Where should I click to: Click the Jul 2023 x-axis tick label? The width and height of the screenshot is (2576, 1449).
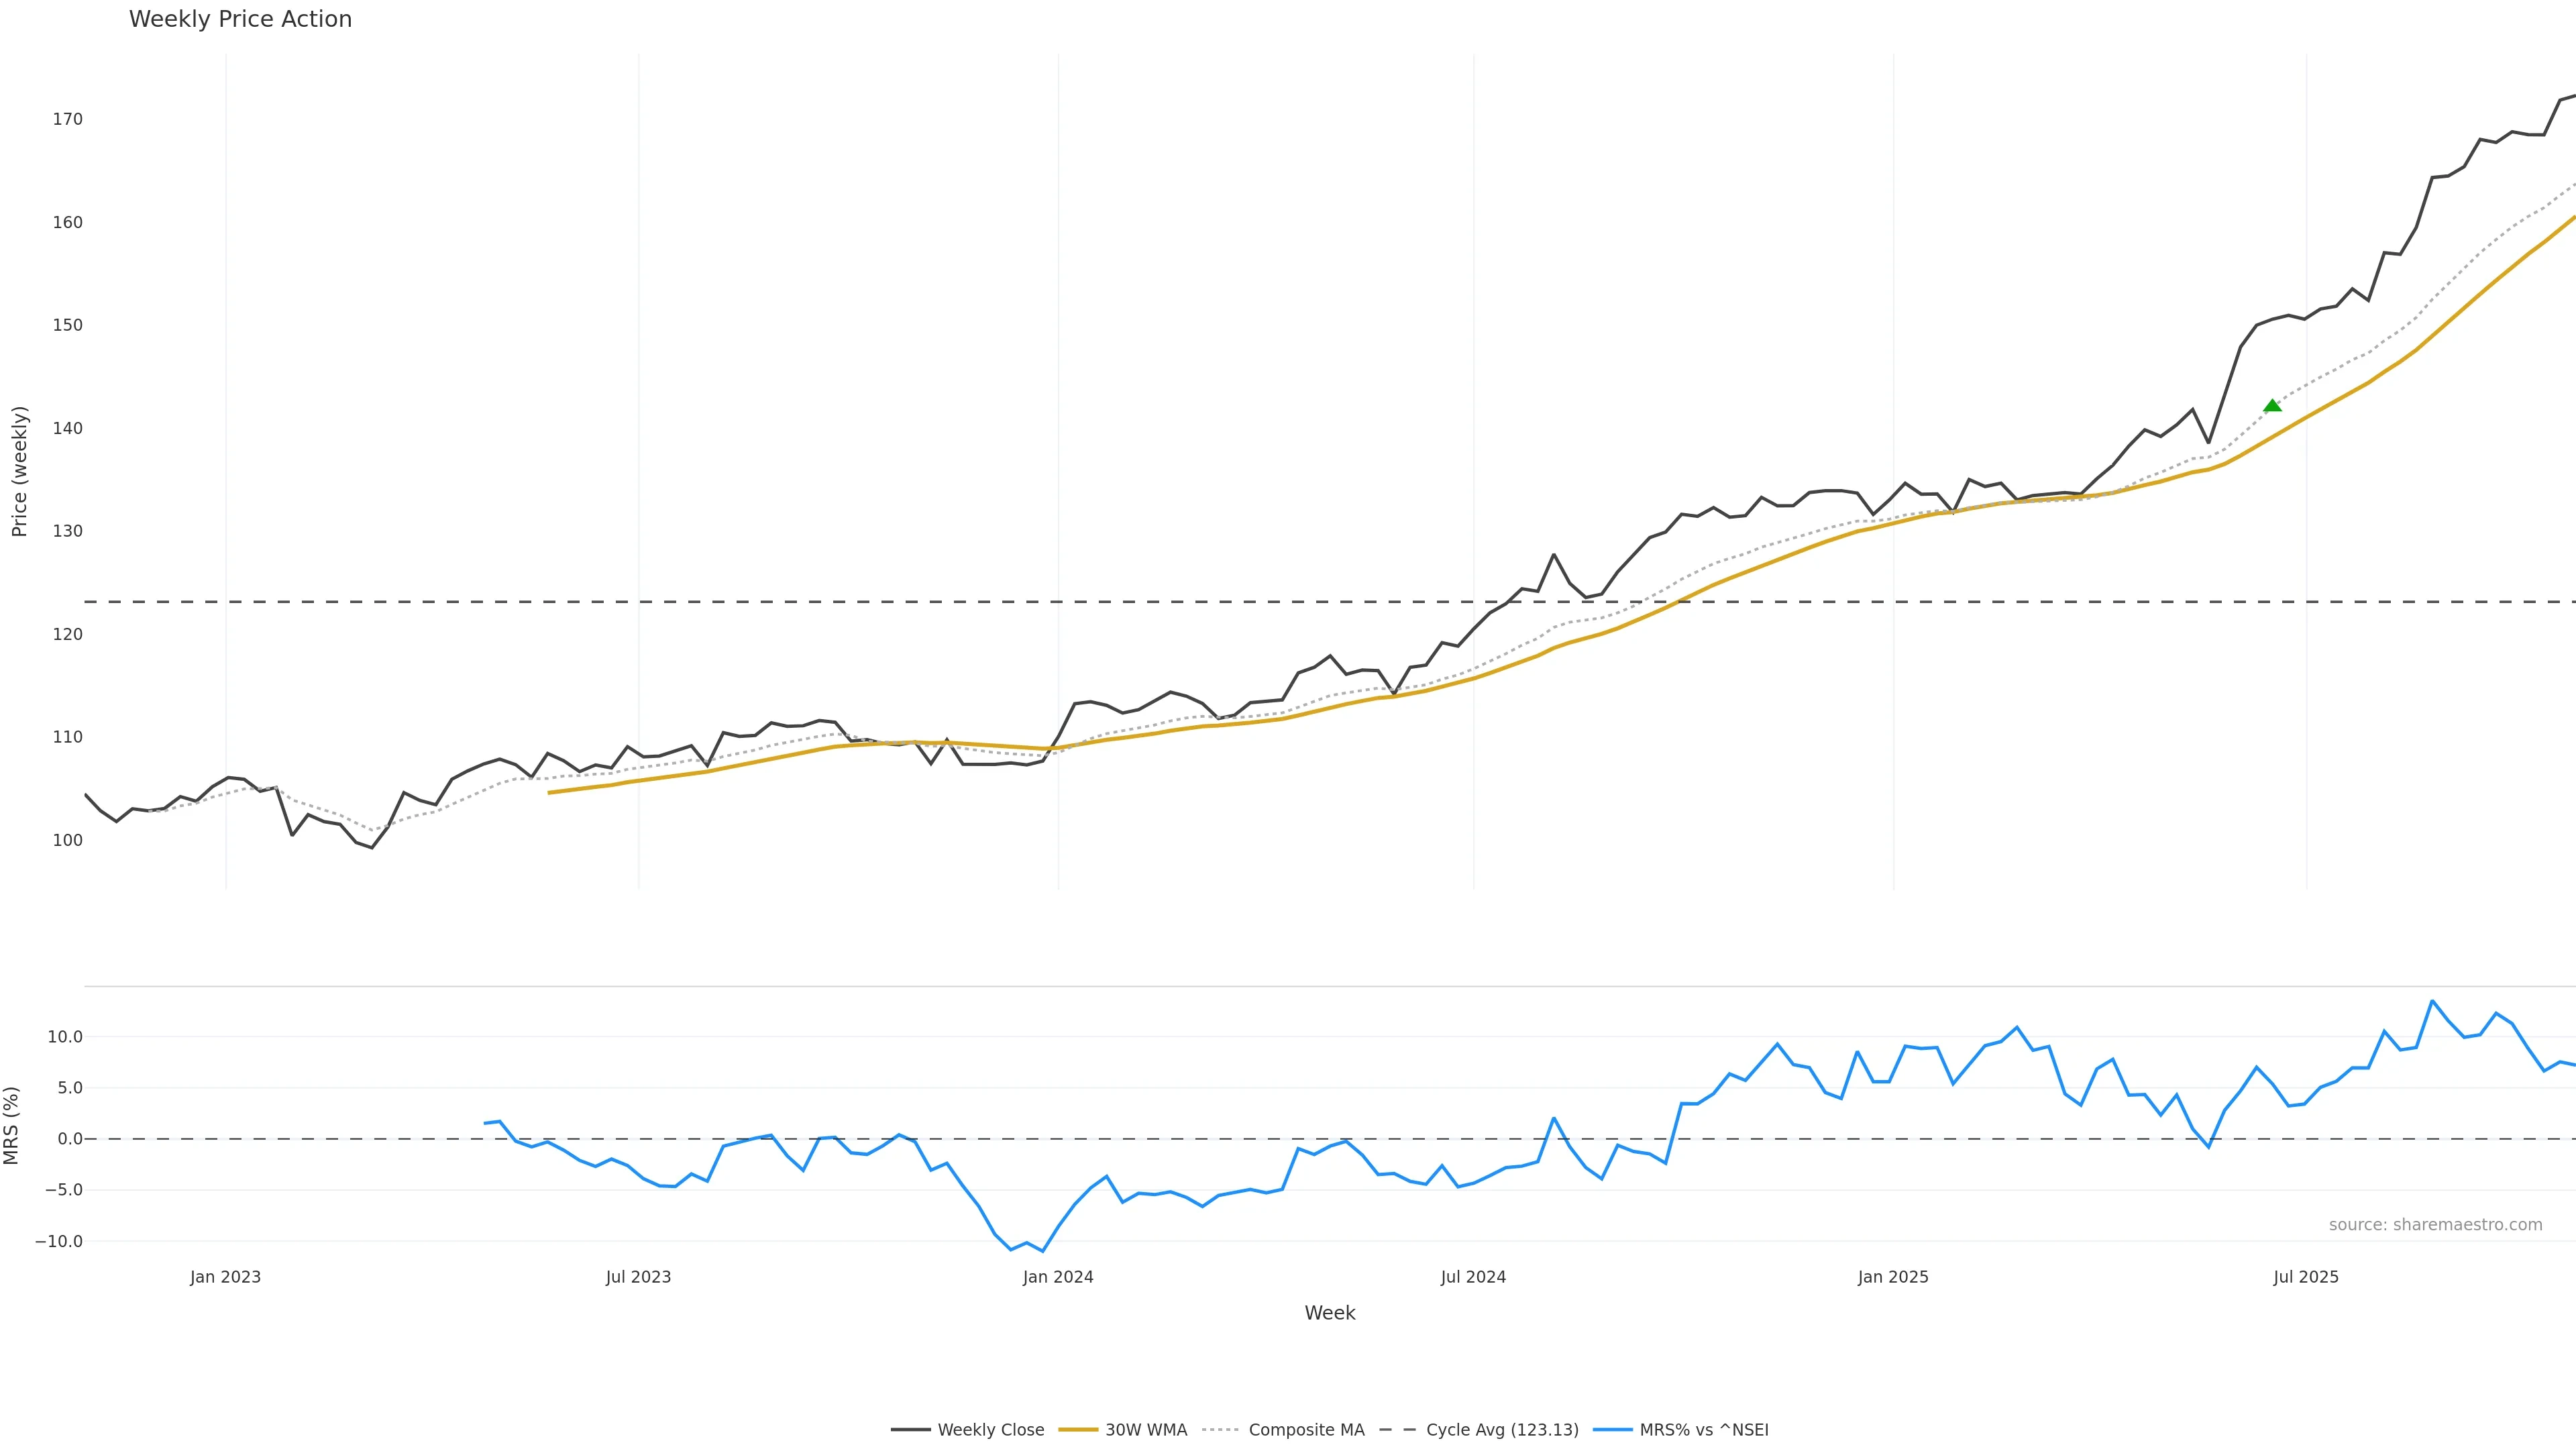pyautogui.click(x=638, y=1277)
